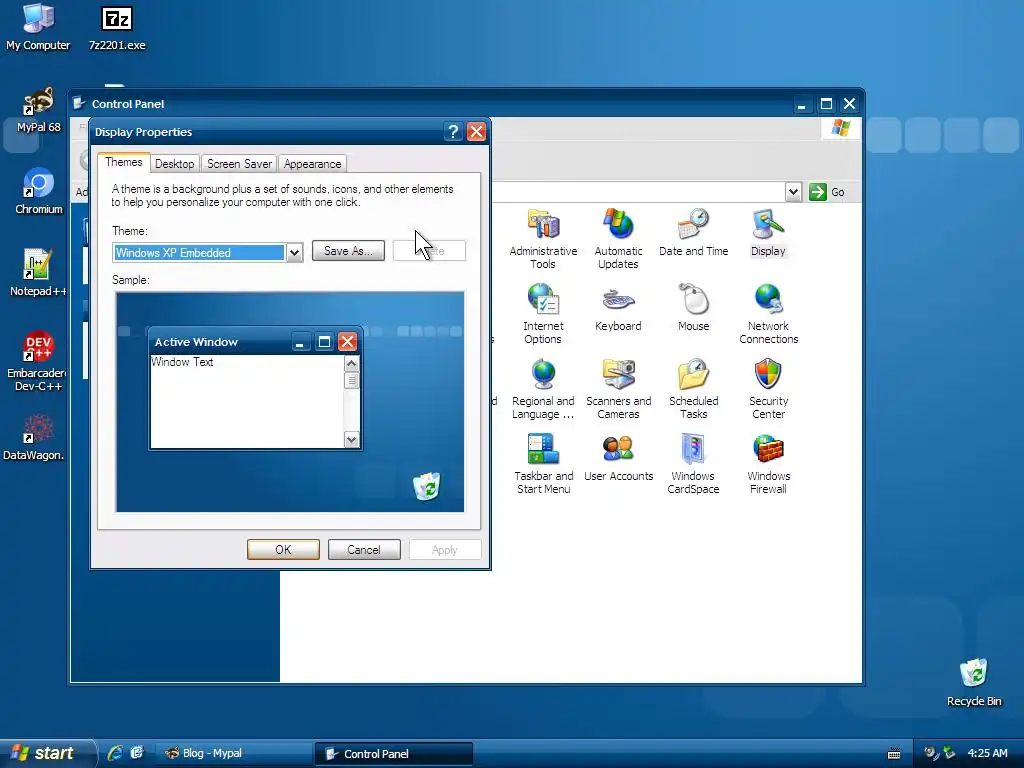1024x768 pixels.
Task: Switch to the Screen Saver tab
Action: point(239,164)
